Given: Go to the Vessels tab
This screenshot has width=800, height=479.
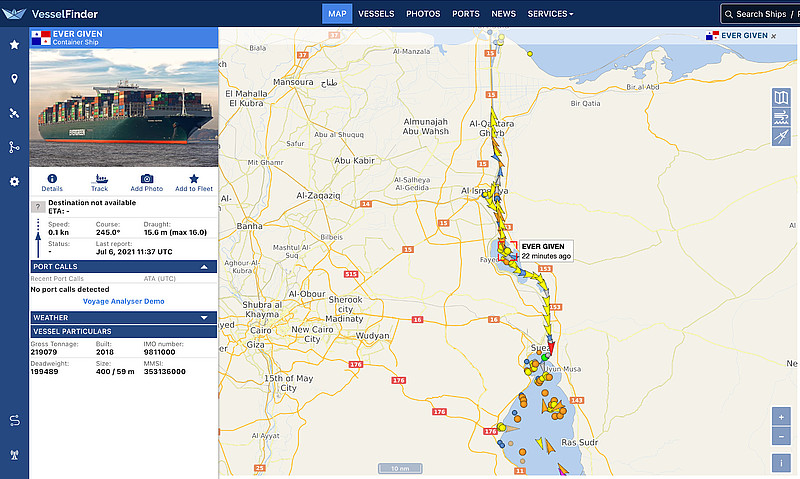Looking at the screenshot, I should tap(376, 14).
